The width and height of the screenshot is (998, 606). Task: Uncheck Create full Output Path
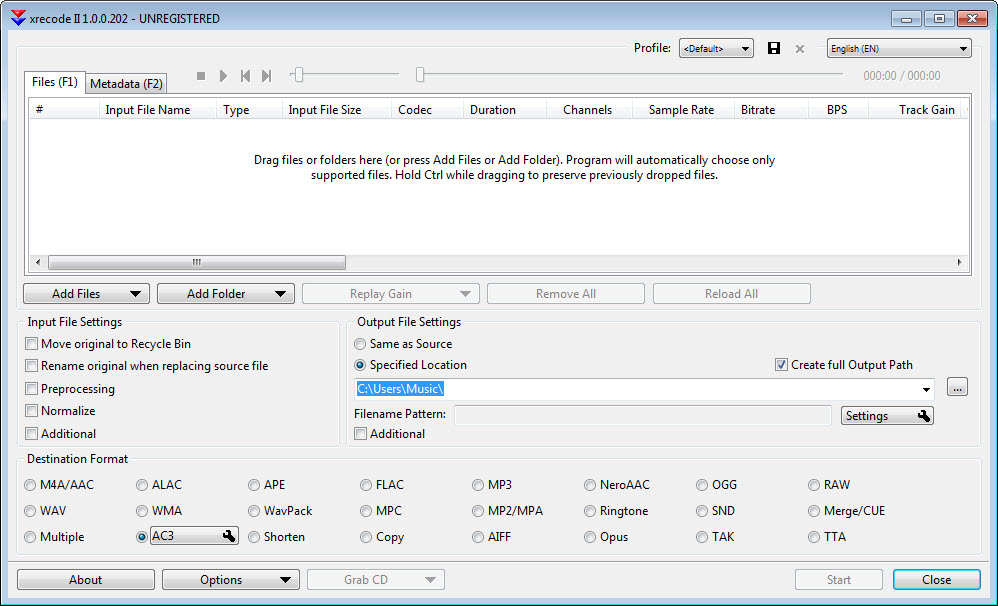click(781, 365)
